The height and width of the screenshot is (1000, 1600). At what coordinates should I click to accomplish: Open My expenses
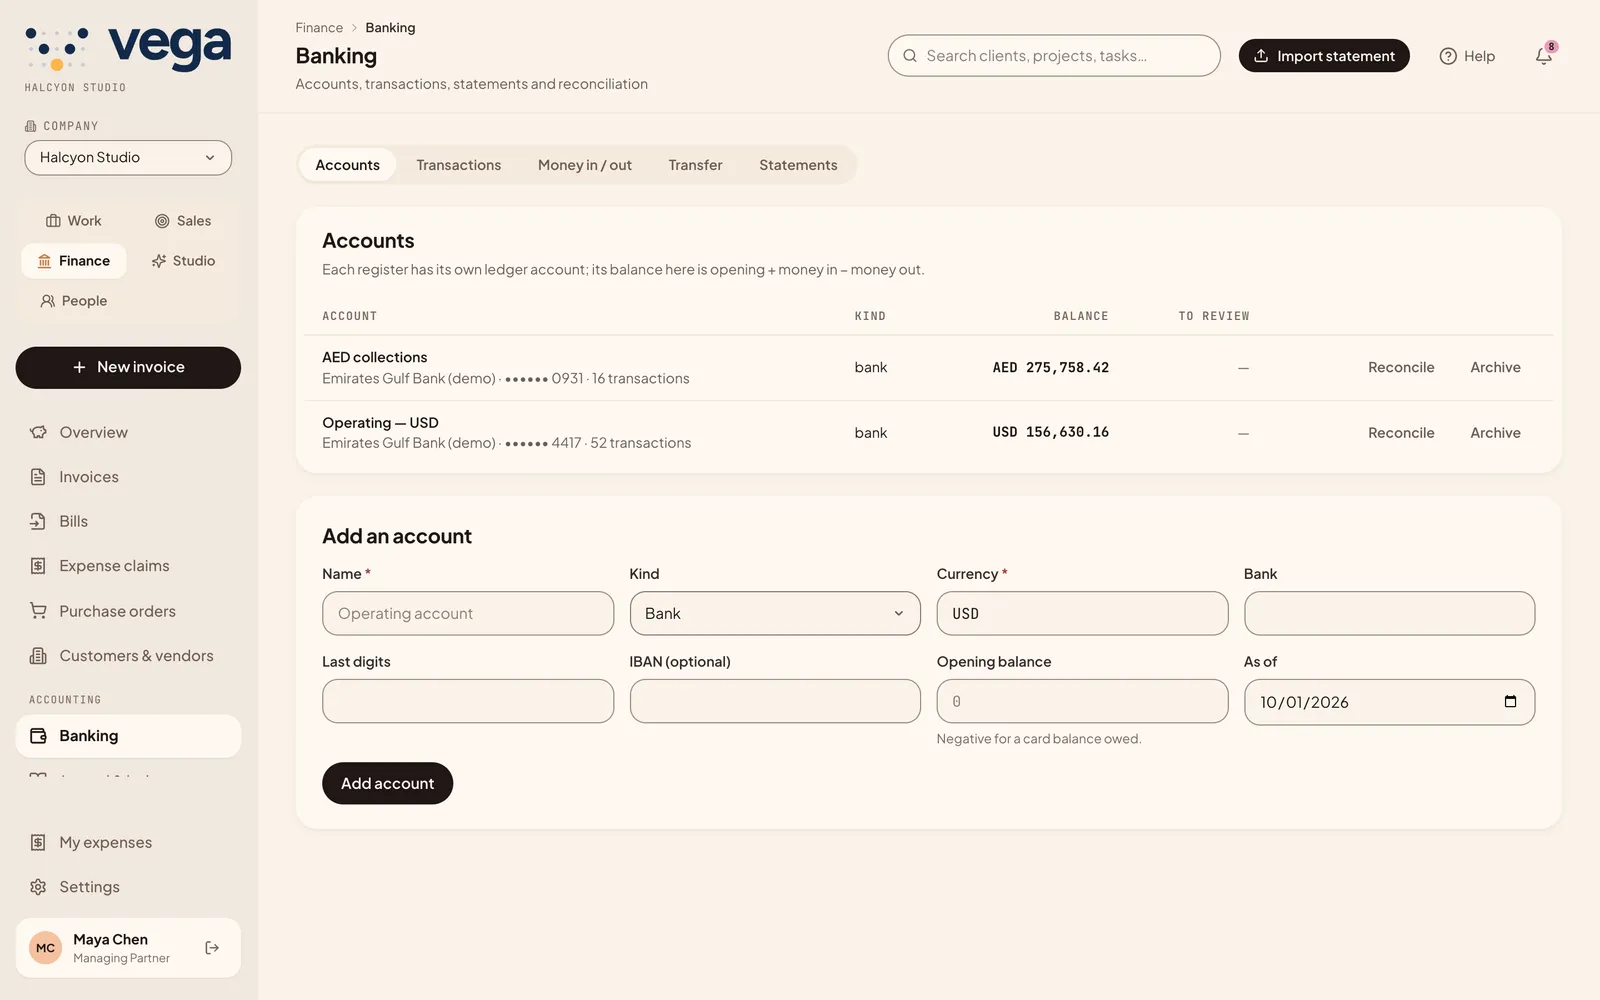click(x=128, y=842)
